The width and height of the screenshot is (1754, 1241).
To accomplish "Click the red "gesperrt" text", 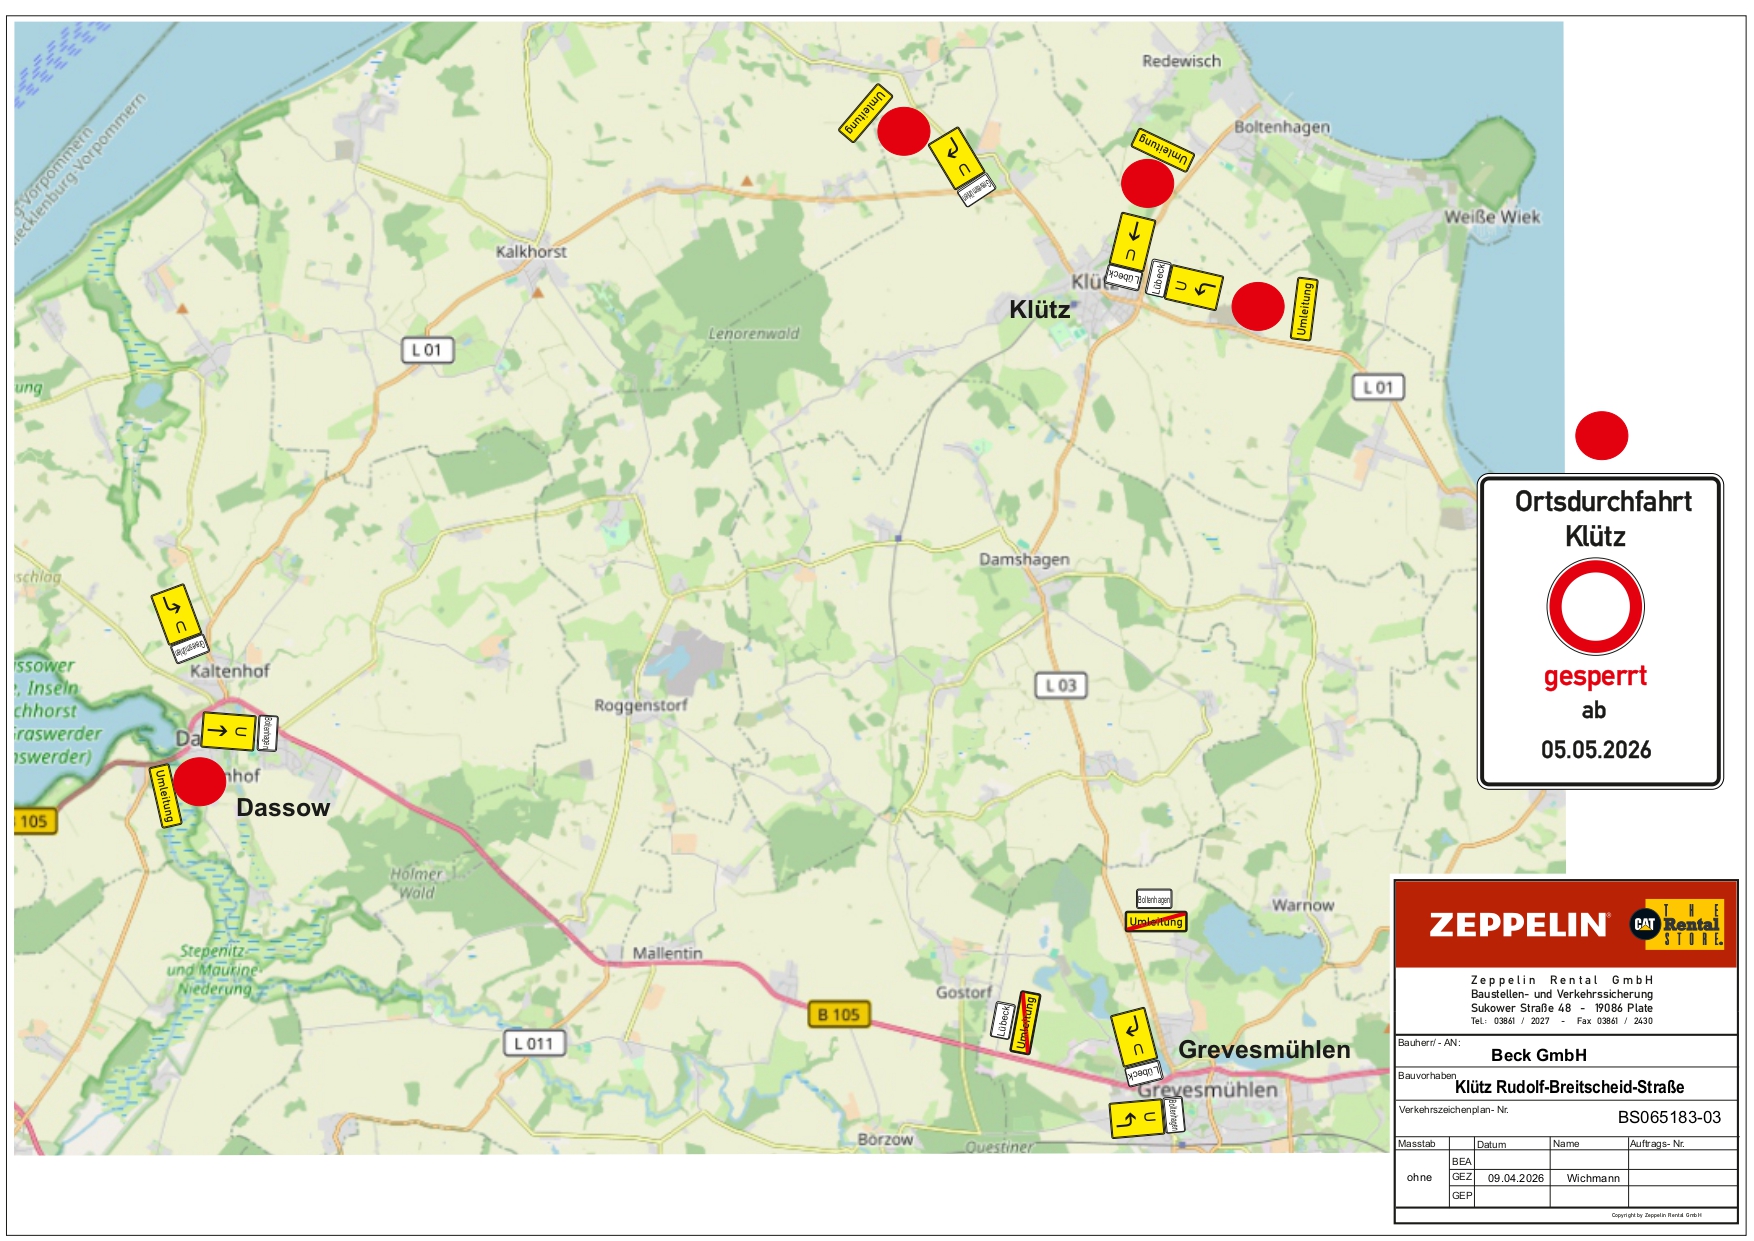I will 1595,676.
